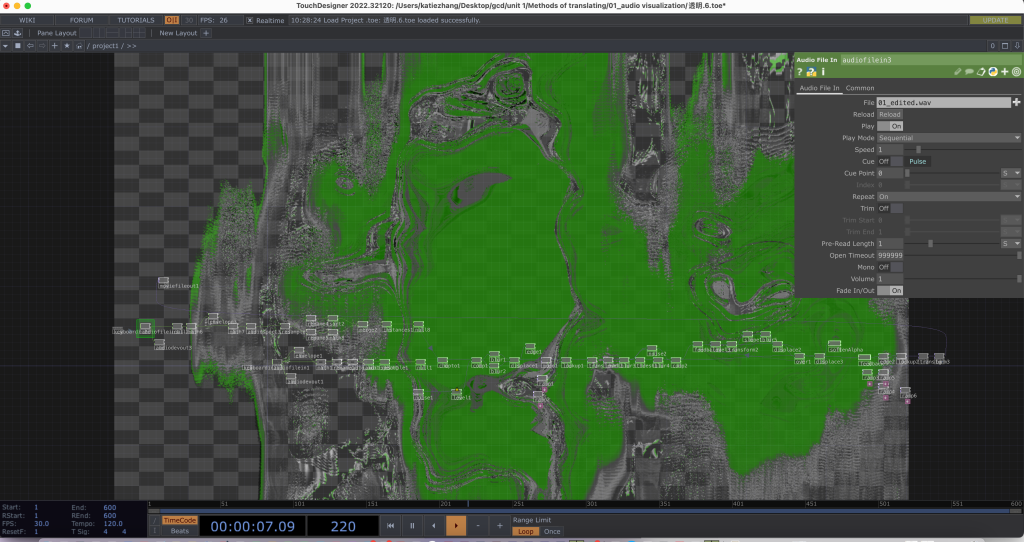Click the operator info 'i' icon
The image size is (1024, 542).
pyautogui.click(x=822, y=72)
